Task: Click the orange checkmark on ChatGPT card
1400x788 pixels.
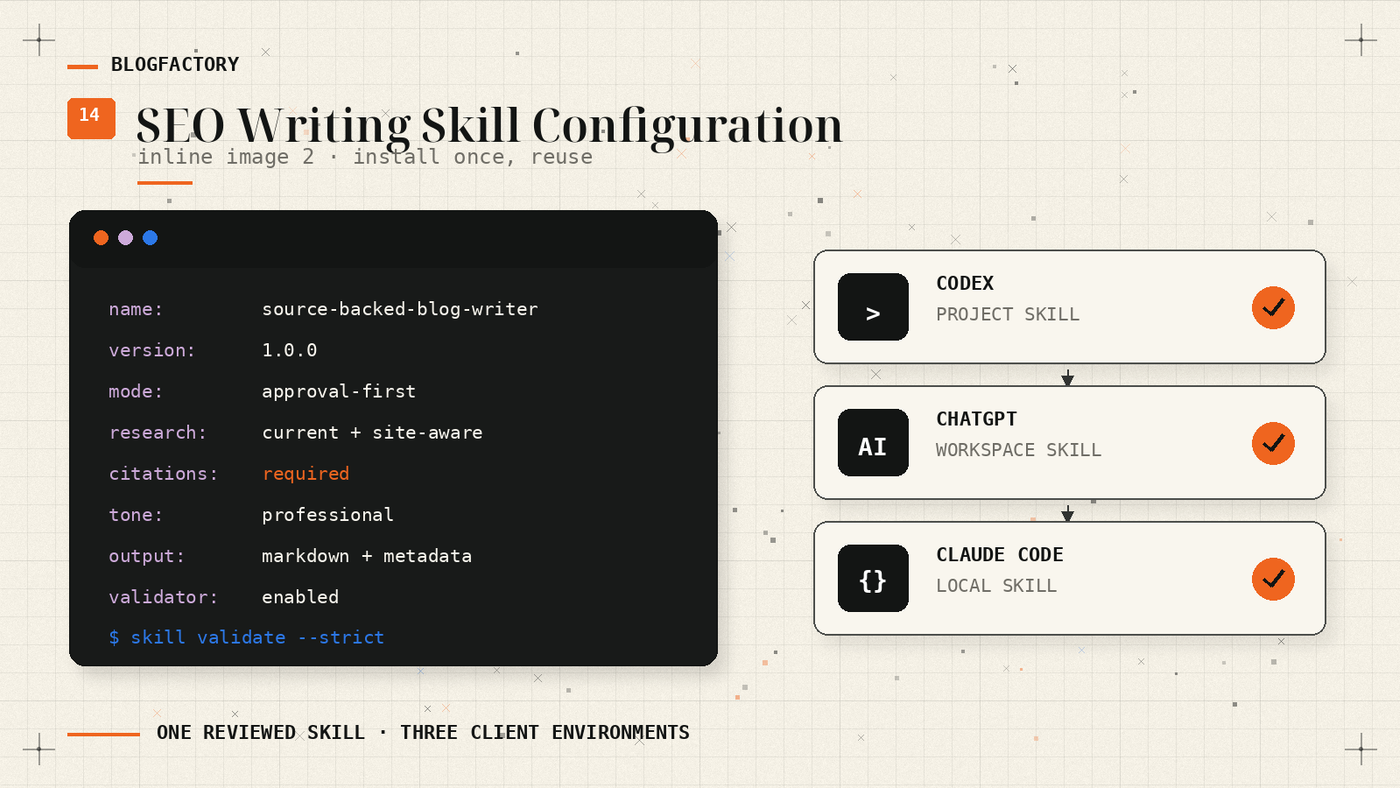Action: tap(1273, 443)
